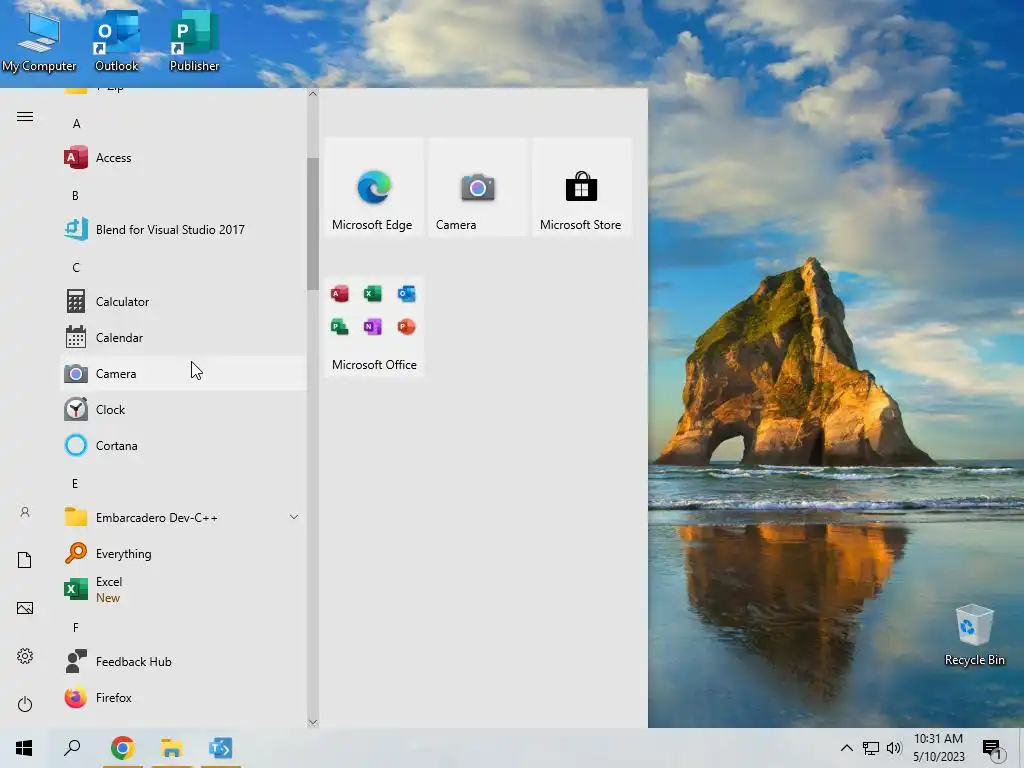Viewport: 1024px width, 768px height.
Task: Click the Access icon in Office folder
Action: click(340, 293)
